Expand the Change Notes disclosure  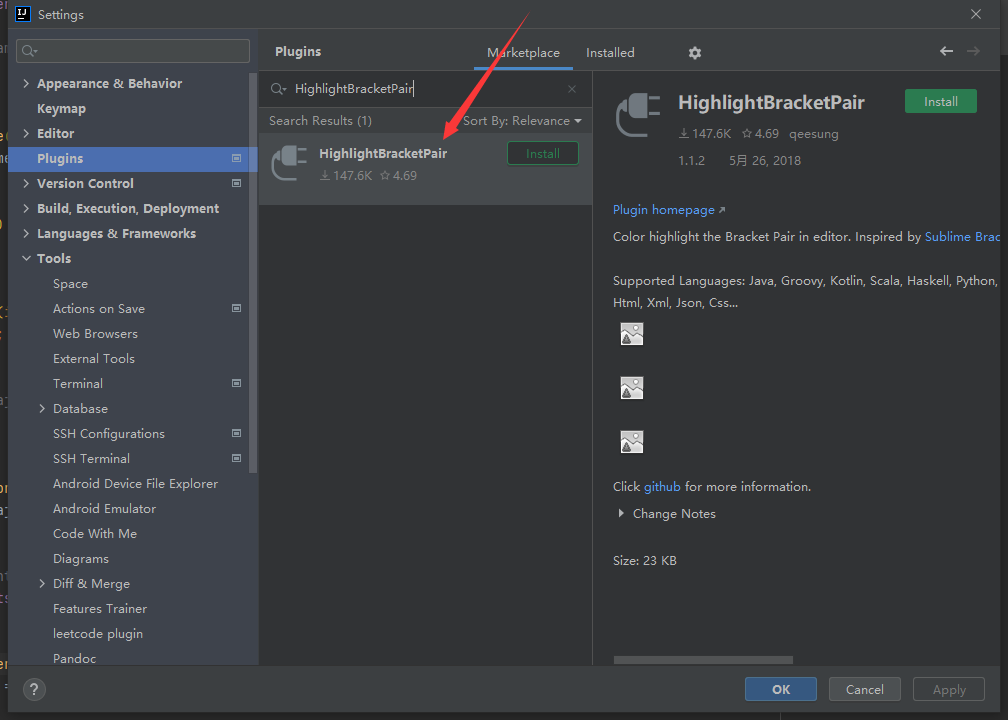(x=621, y=514)
